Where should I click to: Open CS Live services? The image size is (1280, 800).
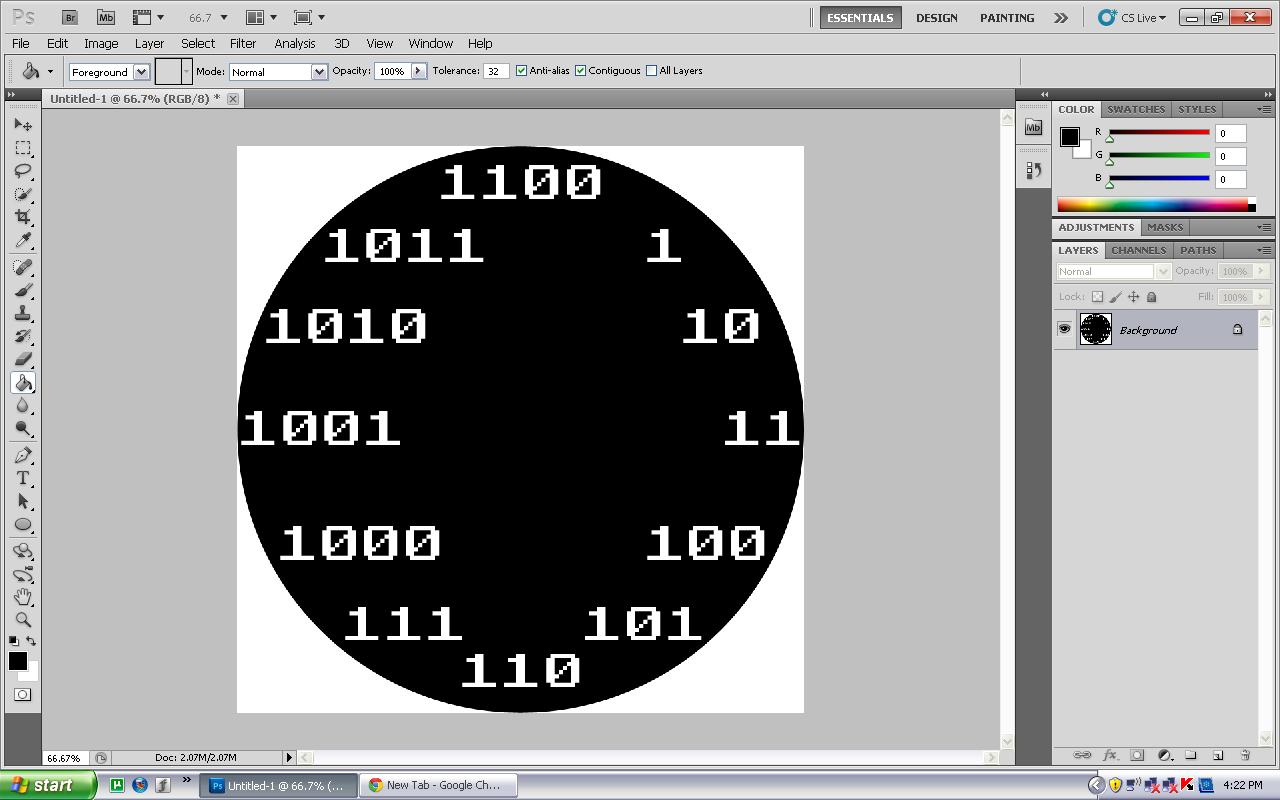click(x=1132, y=17)
